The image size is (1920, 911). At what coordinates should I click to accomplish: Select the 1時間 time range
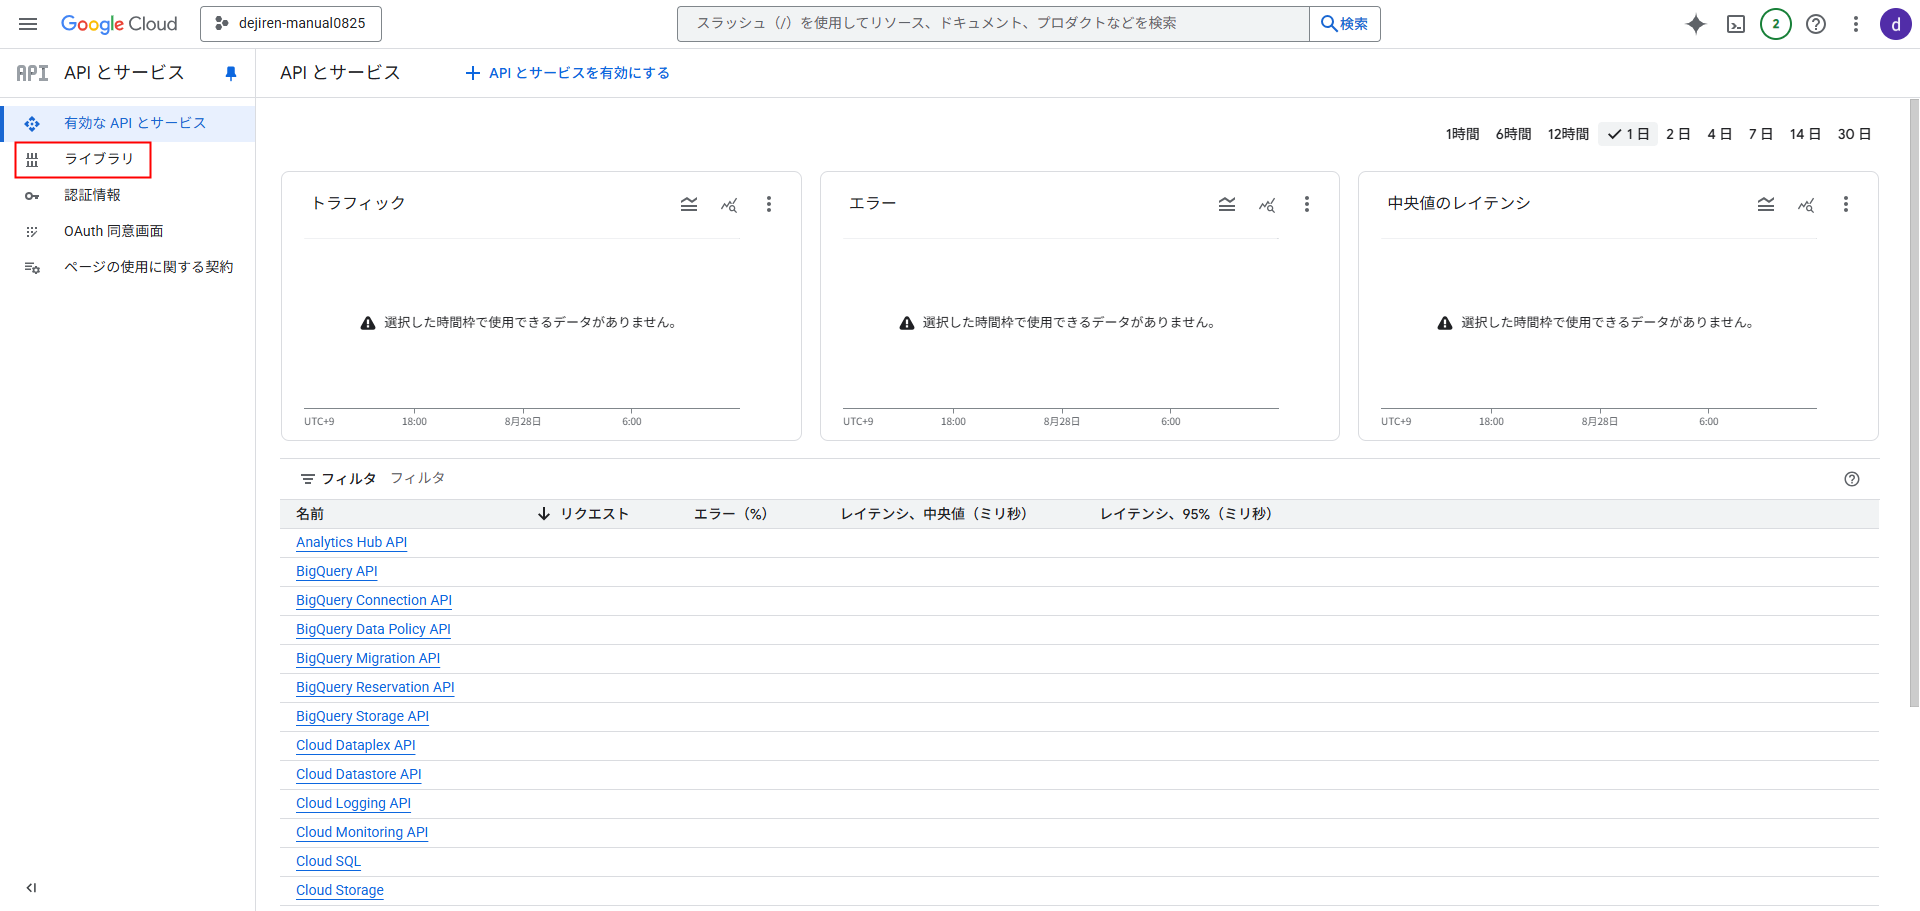[1462, 134]
